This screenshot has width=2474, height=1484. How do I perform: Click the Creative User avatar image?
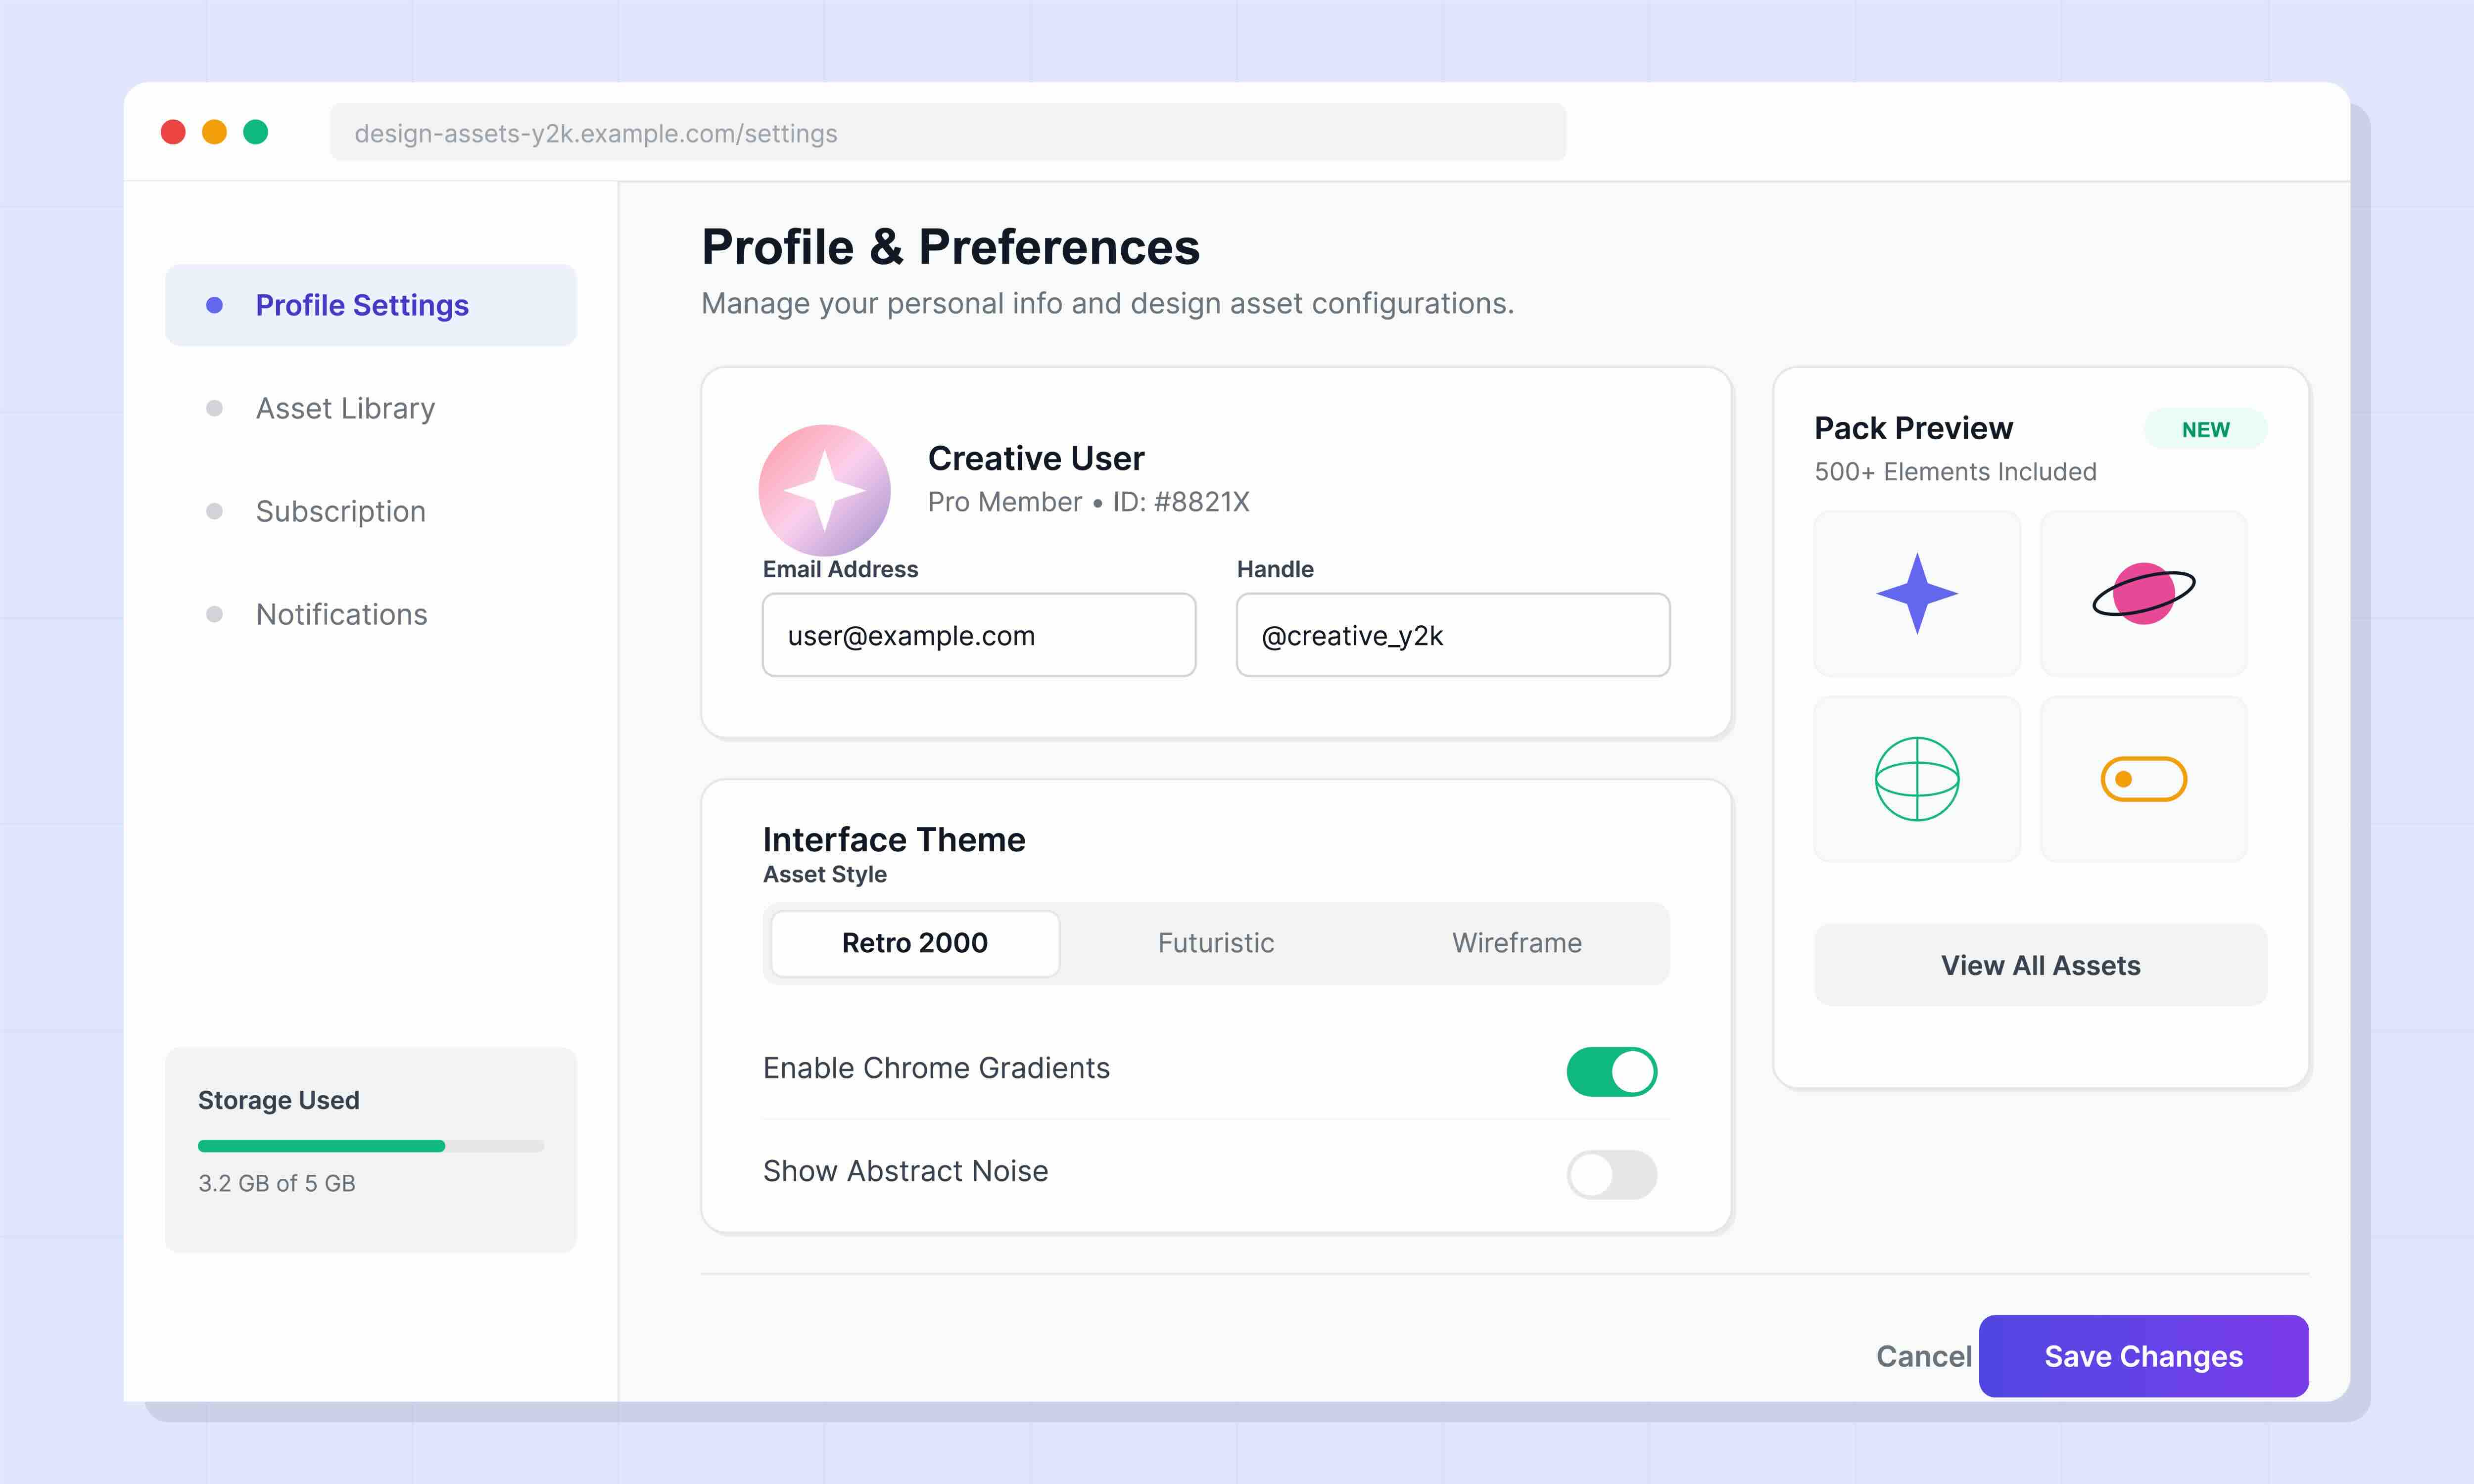(824, 490)
